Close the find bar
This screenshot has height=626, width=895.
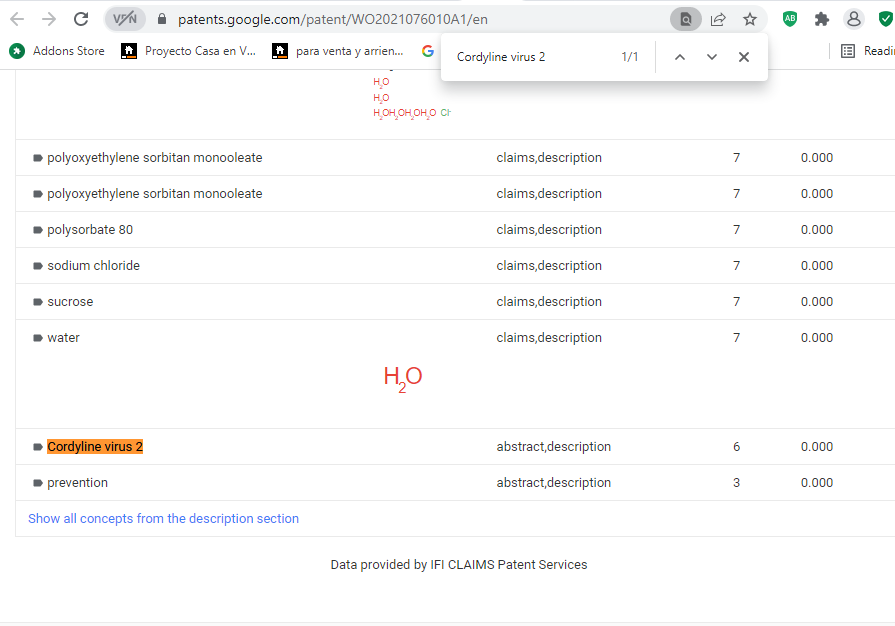coord(744,57)
